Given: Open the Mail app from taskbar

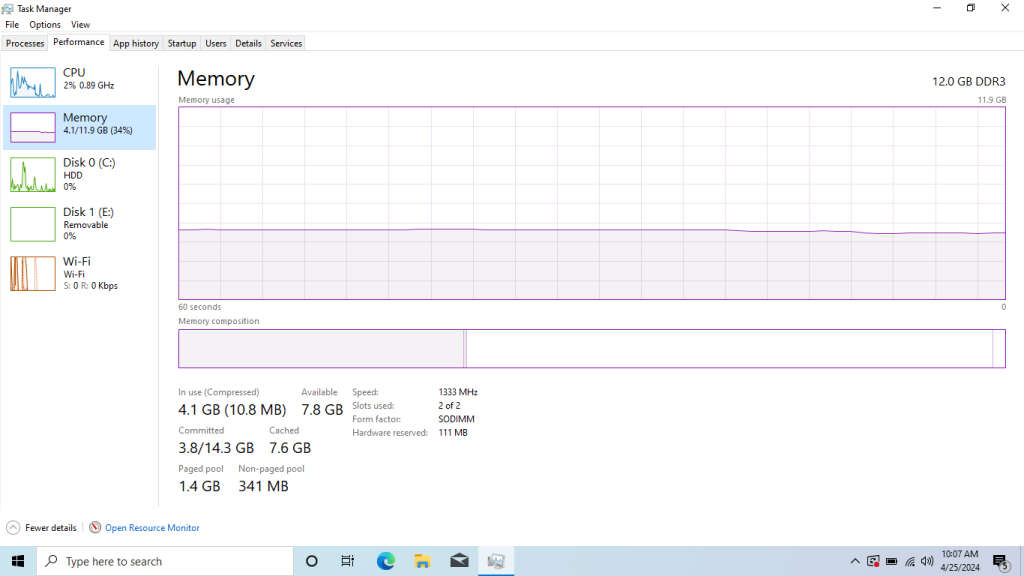Looking at the screenshot, I should [459, 561].
